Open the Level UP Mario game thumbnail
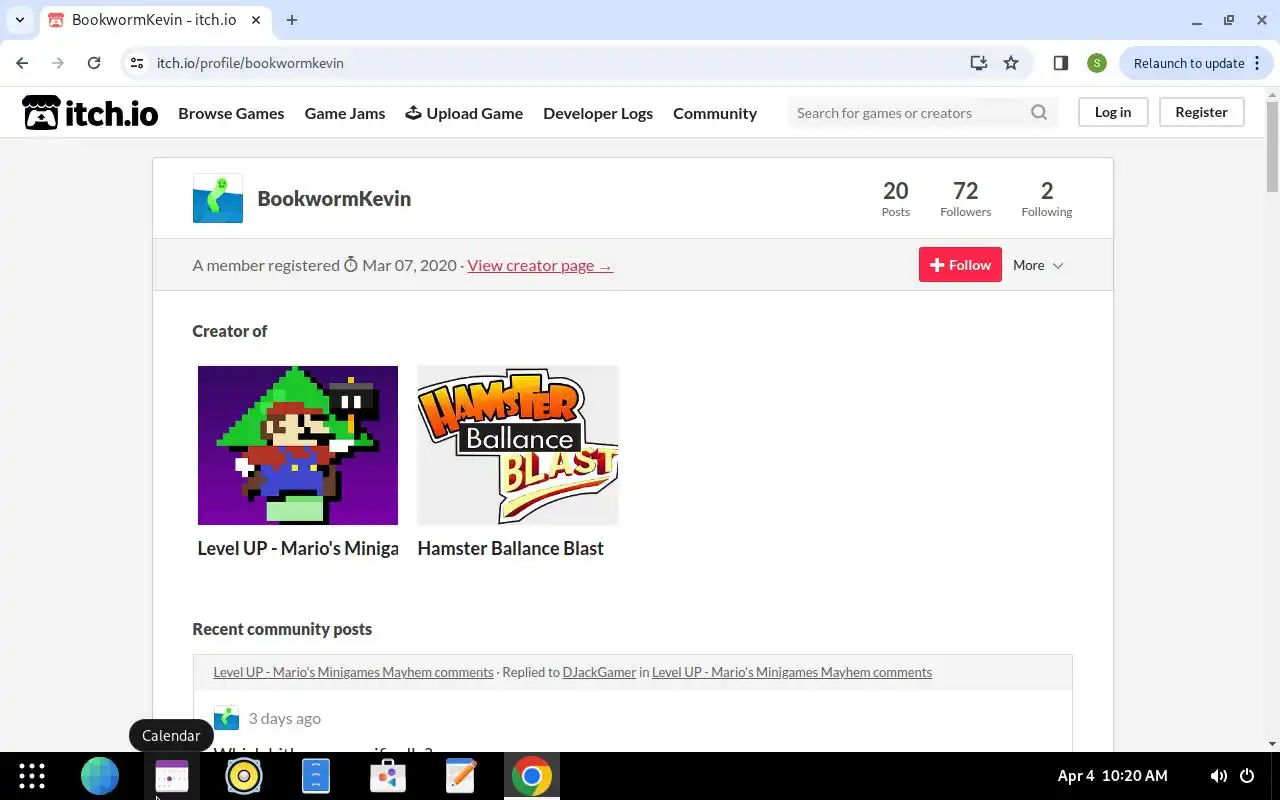Viewport: 1280px width, 800px height. click(298, 445)
